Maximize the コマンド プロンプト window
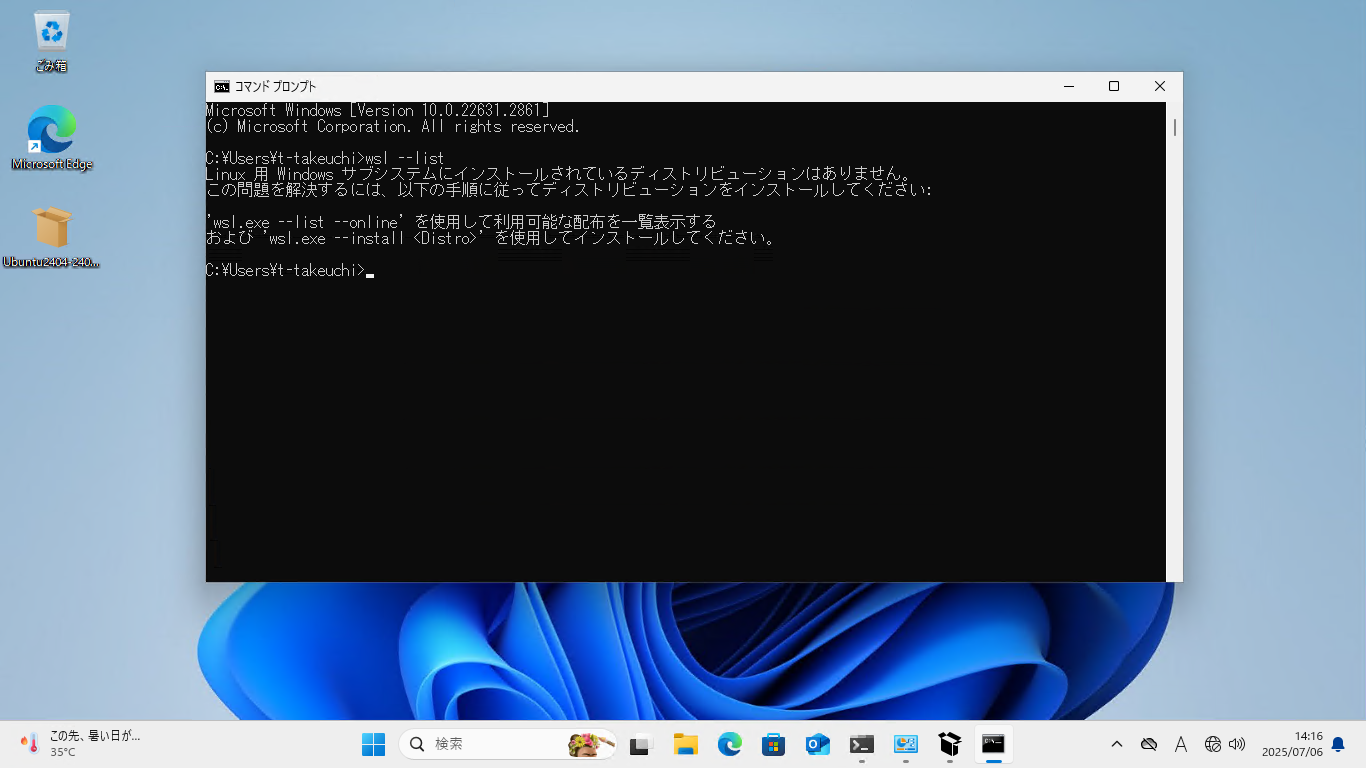The height and width of the screenshot is (768, 1366). click(x=1114, y=86)
